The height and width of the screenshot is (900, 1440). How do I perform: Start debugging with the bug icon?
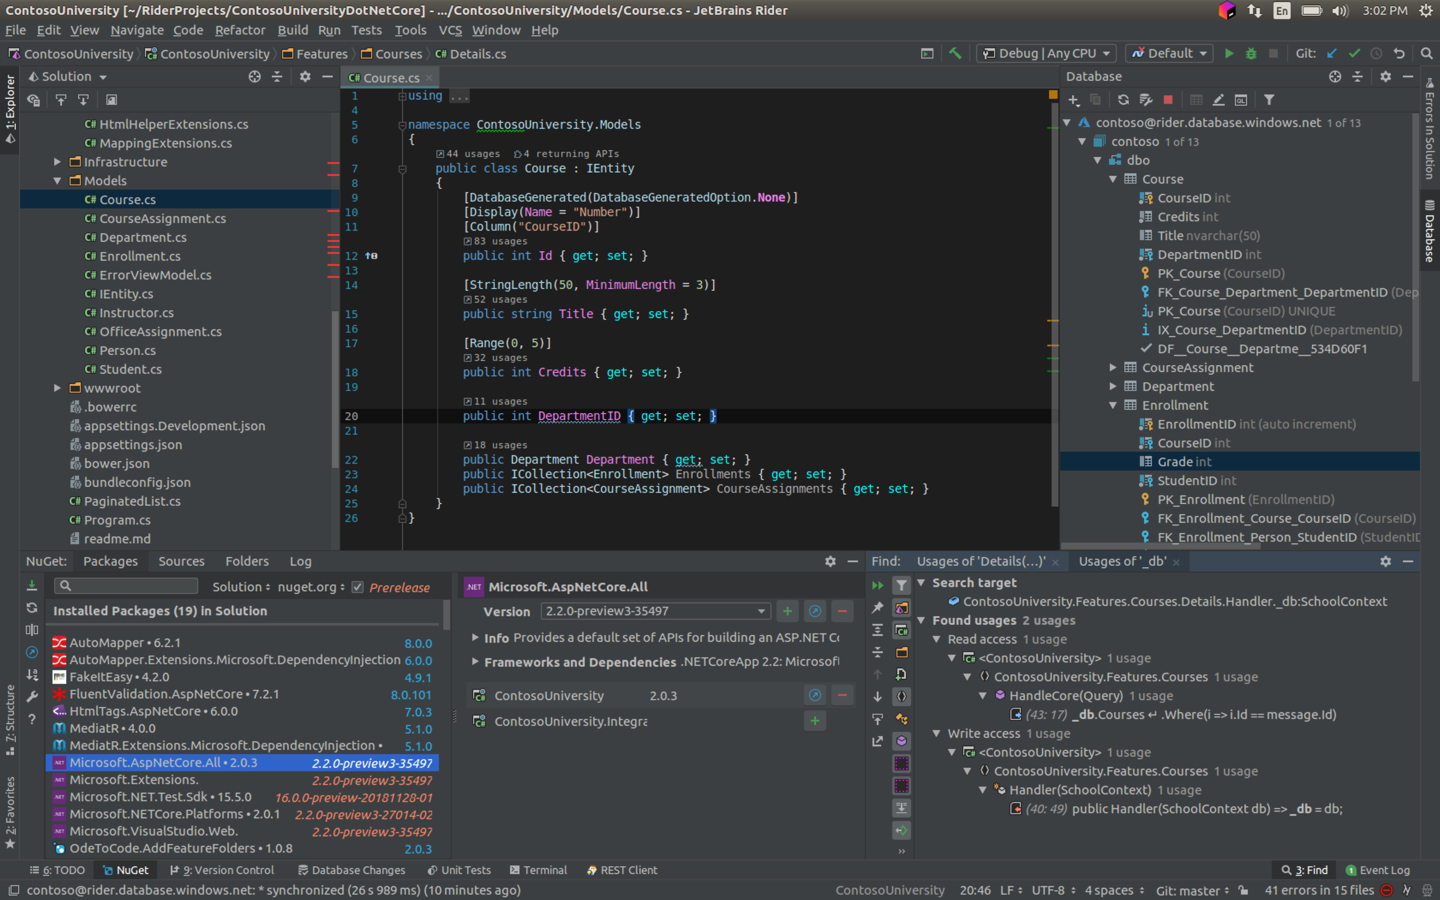click(x=1250, y=53)
